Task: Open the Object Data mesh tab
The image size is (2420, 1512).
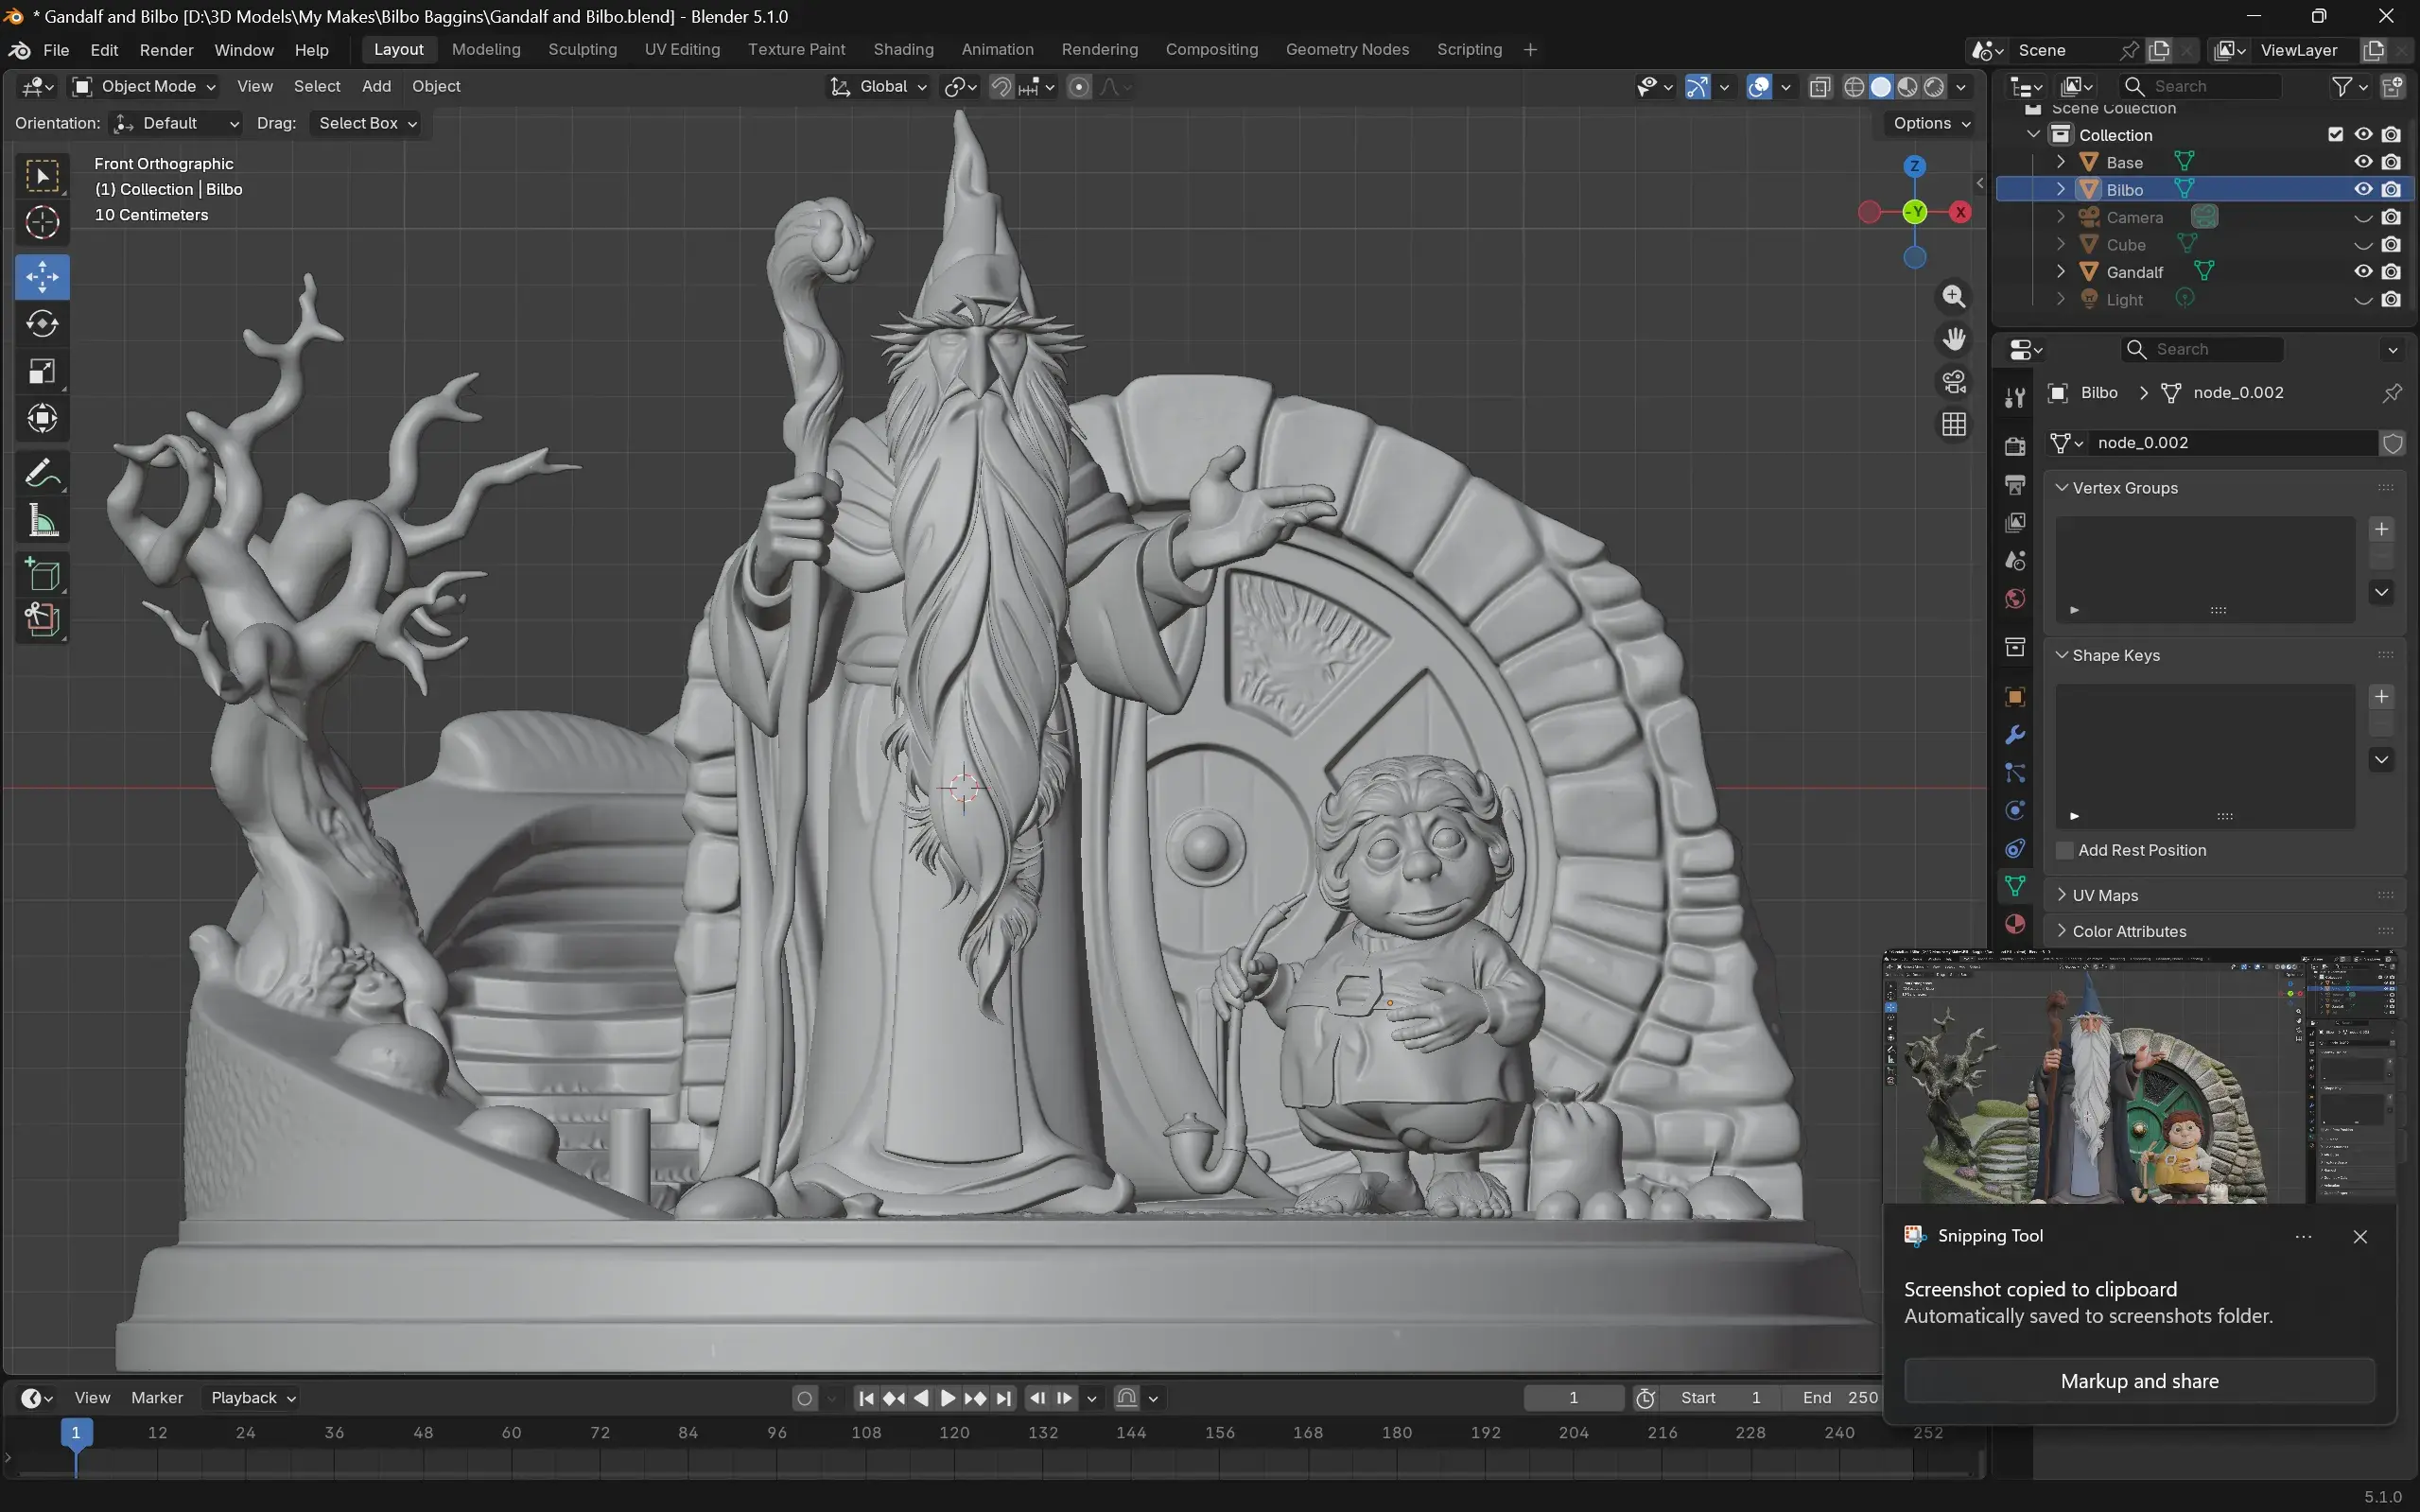Action: tap(2015, 886)
